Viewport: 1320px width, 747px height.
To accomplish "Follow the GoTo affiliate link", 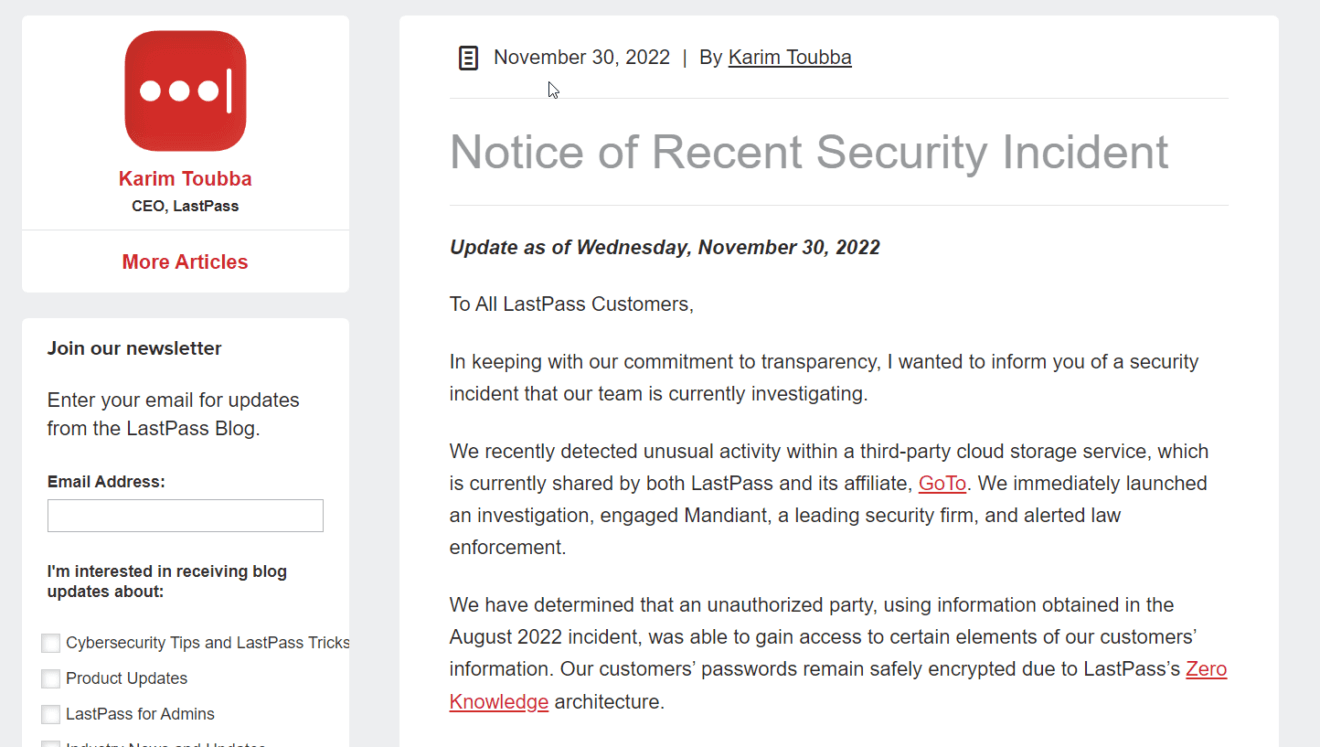I will point(942,483).
